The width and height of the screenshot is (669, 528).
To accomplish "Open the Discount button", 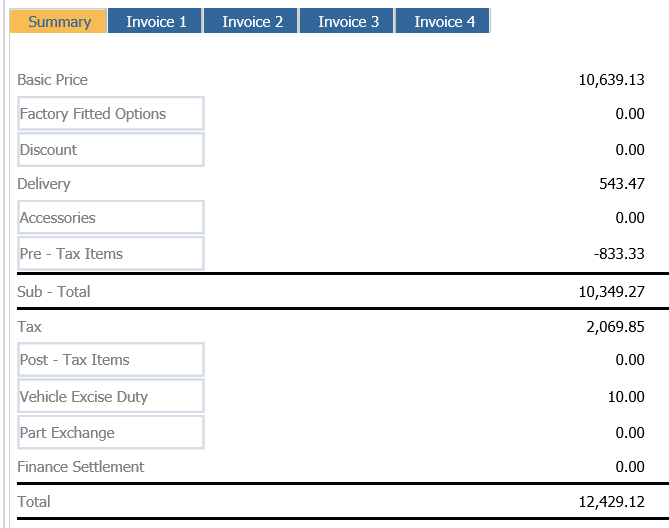I will tap(111, 150).
